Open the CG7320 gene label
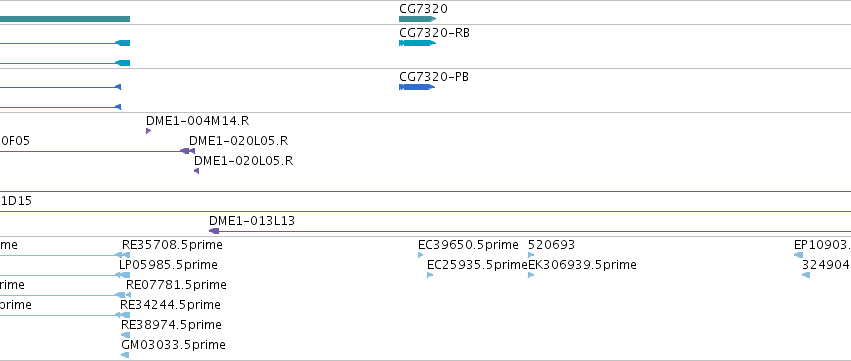851x361 pixels. pyautogui.click(x=423, y=9)
